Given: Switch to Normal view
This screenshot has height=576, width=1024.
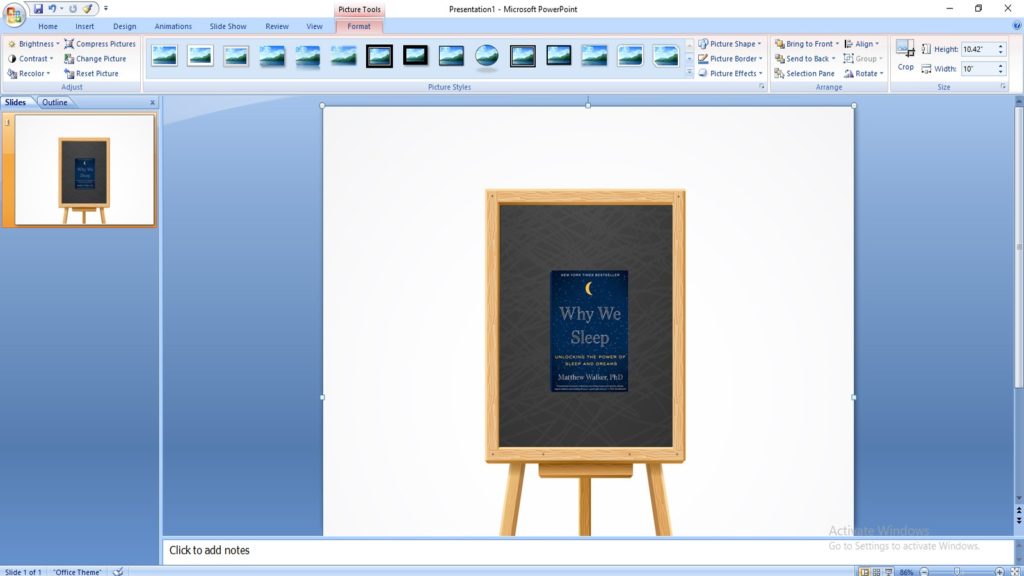Looking at the screenshot, I should point(864,571).
